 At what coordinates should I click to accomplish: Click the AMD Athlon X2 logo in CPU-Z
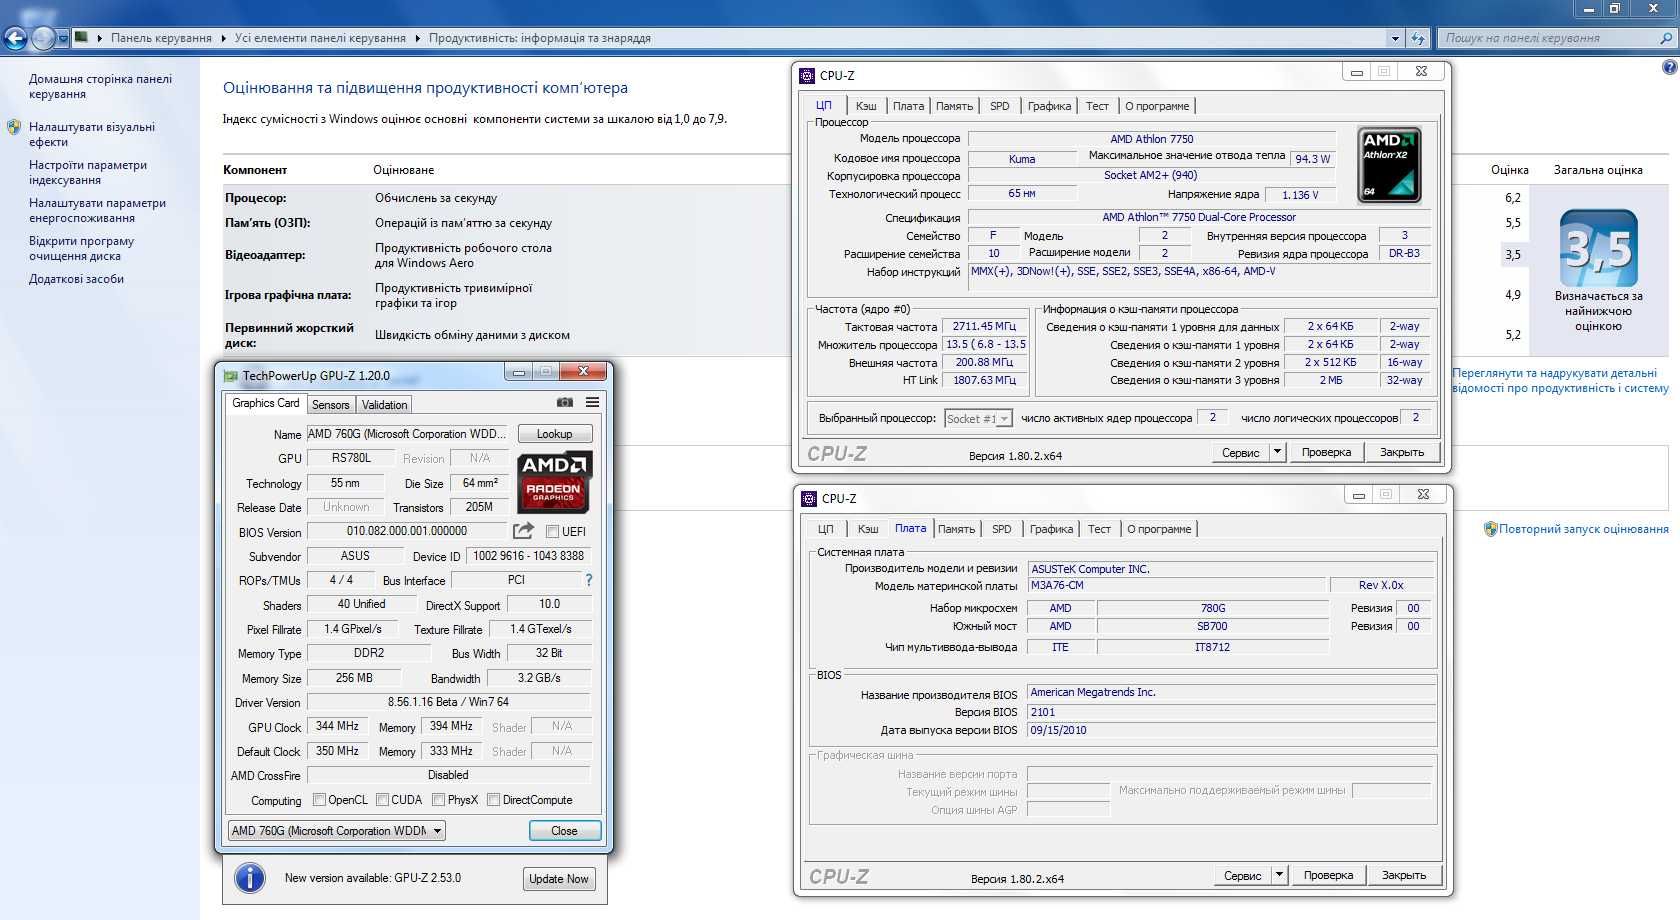click(1389, 164)
